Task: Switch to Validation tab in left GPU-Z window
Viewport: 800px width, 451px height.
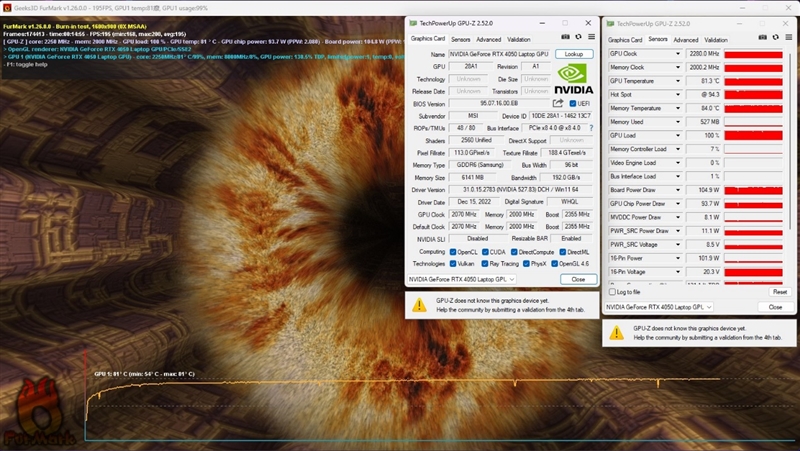Action: pyautogui.click(x=518, y=39)
